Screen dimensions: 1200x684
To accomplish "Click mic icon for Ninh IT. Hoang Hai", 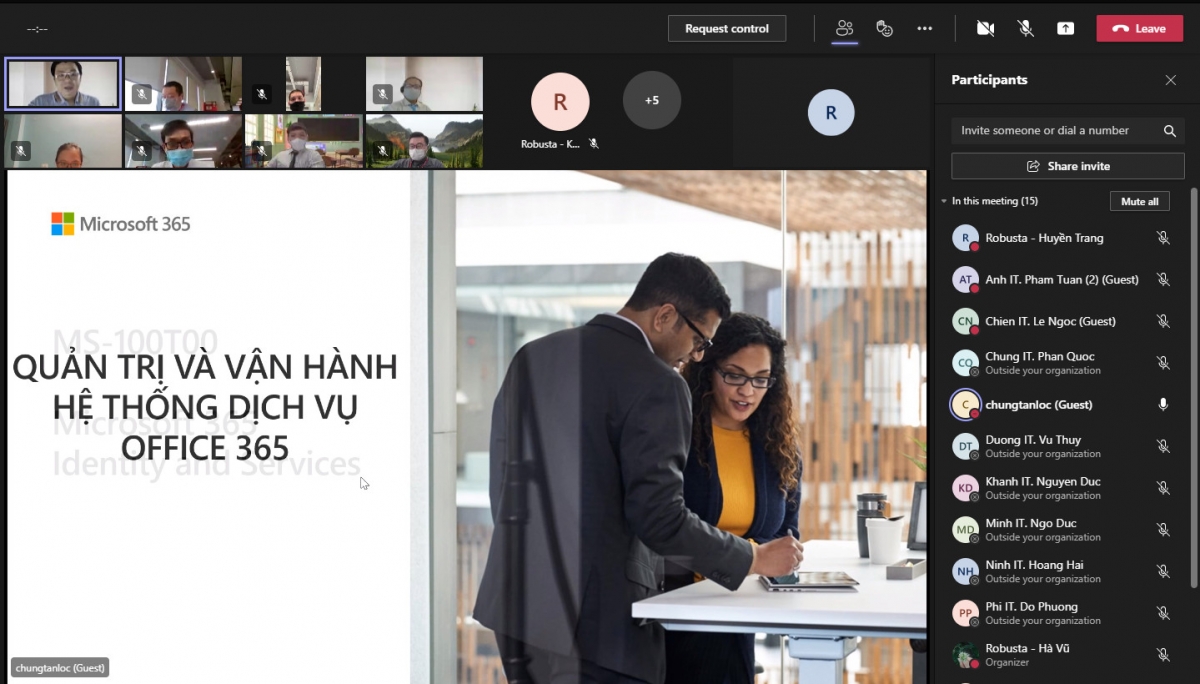I will (1163, 571).
